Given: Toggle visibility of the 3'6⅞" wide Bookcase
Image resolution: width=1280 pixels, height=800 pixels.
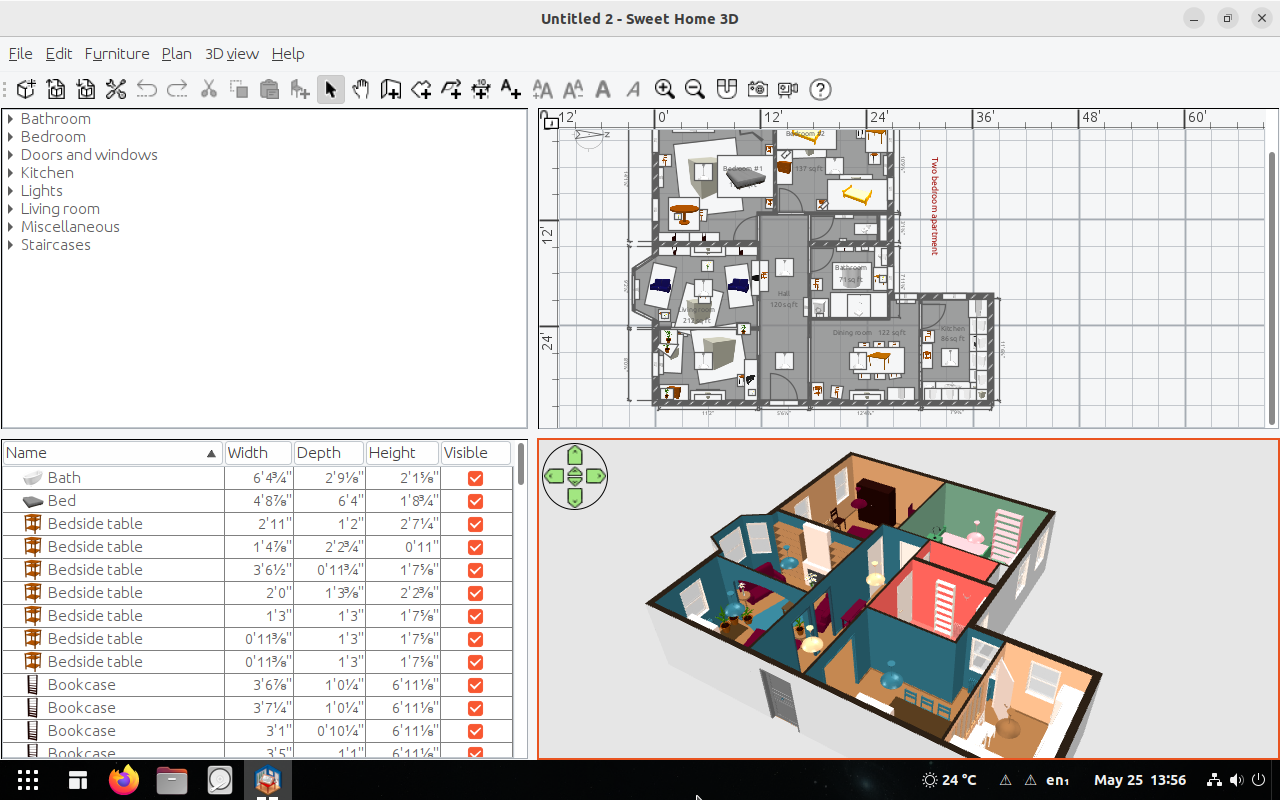Looking at the screenshot, I should [476, 685].
